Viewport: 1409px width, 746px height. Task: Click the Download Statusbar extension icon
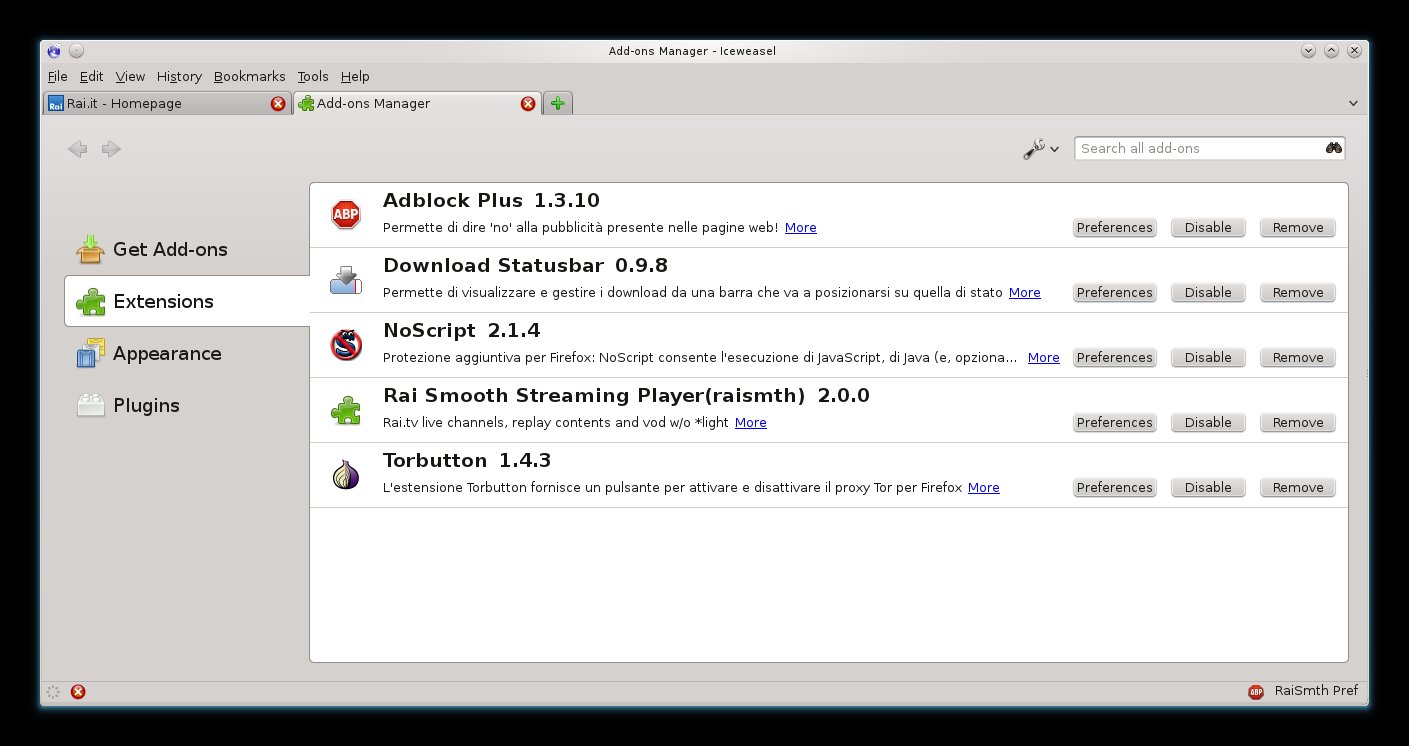(x=346, y=280)
